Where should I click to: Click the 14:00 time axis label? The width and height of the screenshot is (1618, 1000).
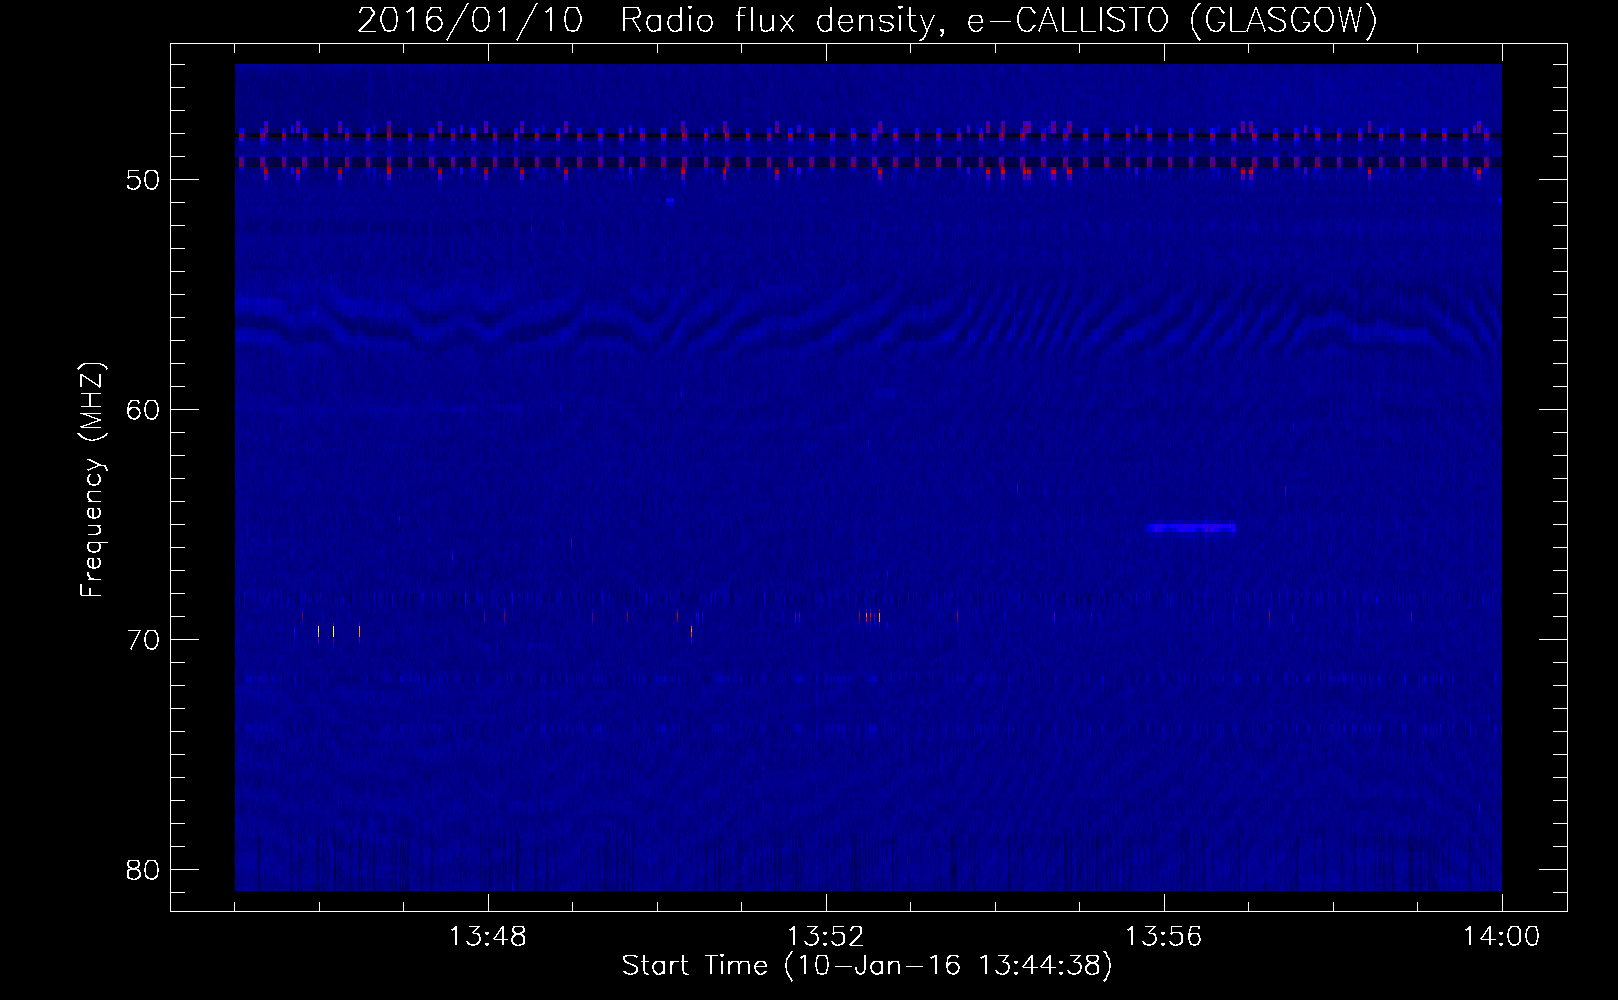click(1501, 937)
